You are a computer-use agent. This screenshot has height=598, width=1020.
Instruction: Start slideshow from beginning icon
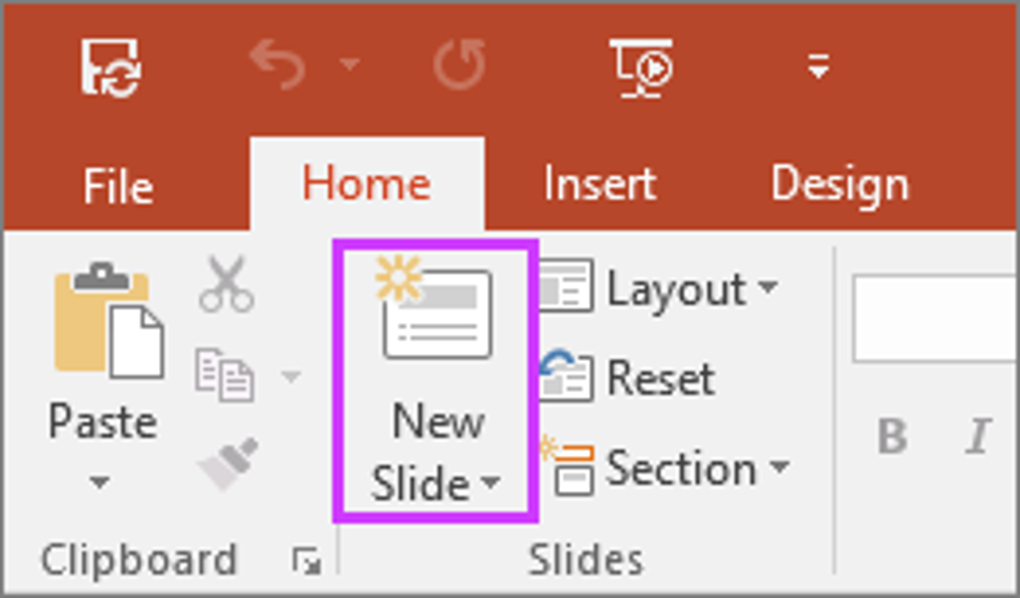coord(642,67)
